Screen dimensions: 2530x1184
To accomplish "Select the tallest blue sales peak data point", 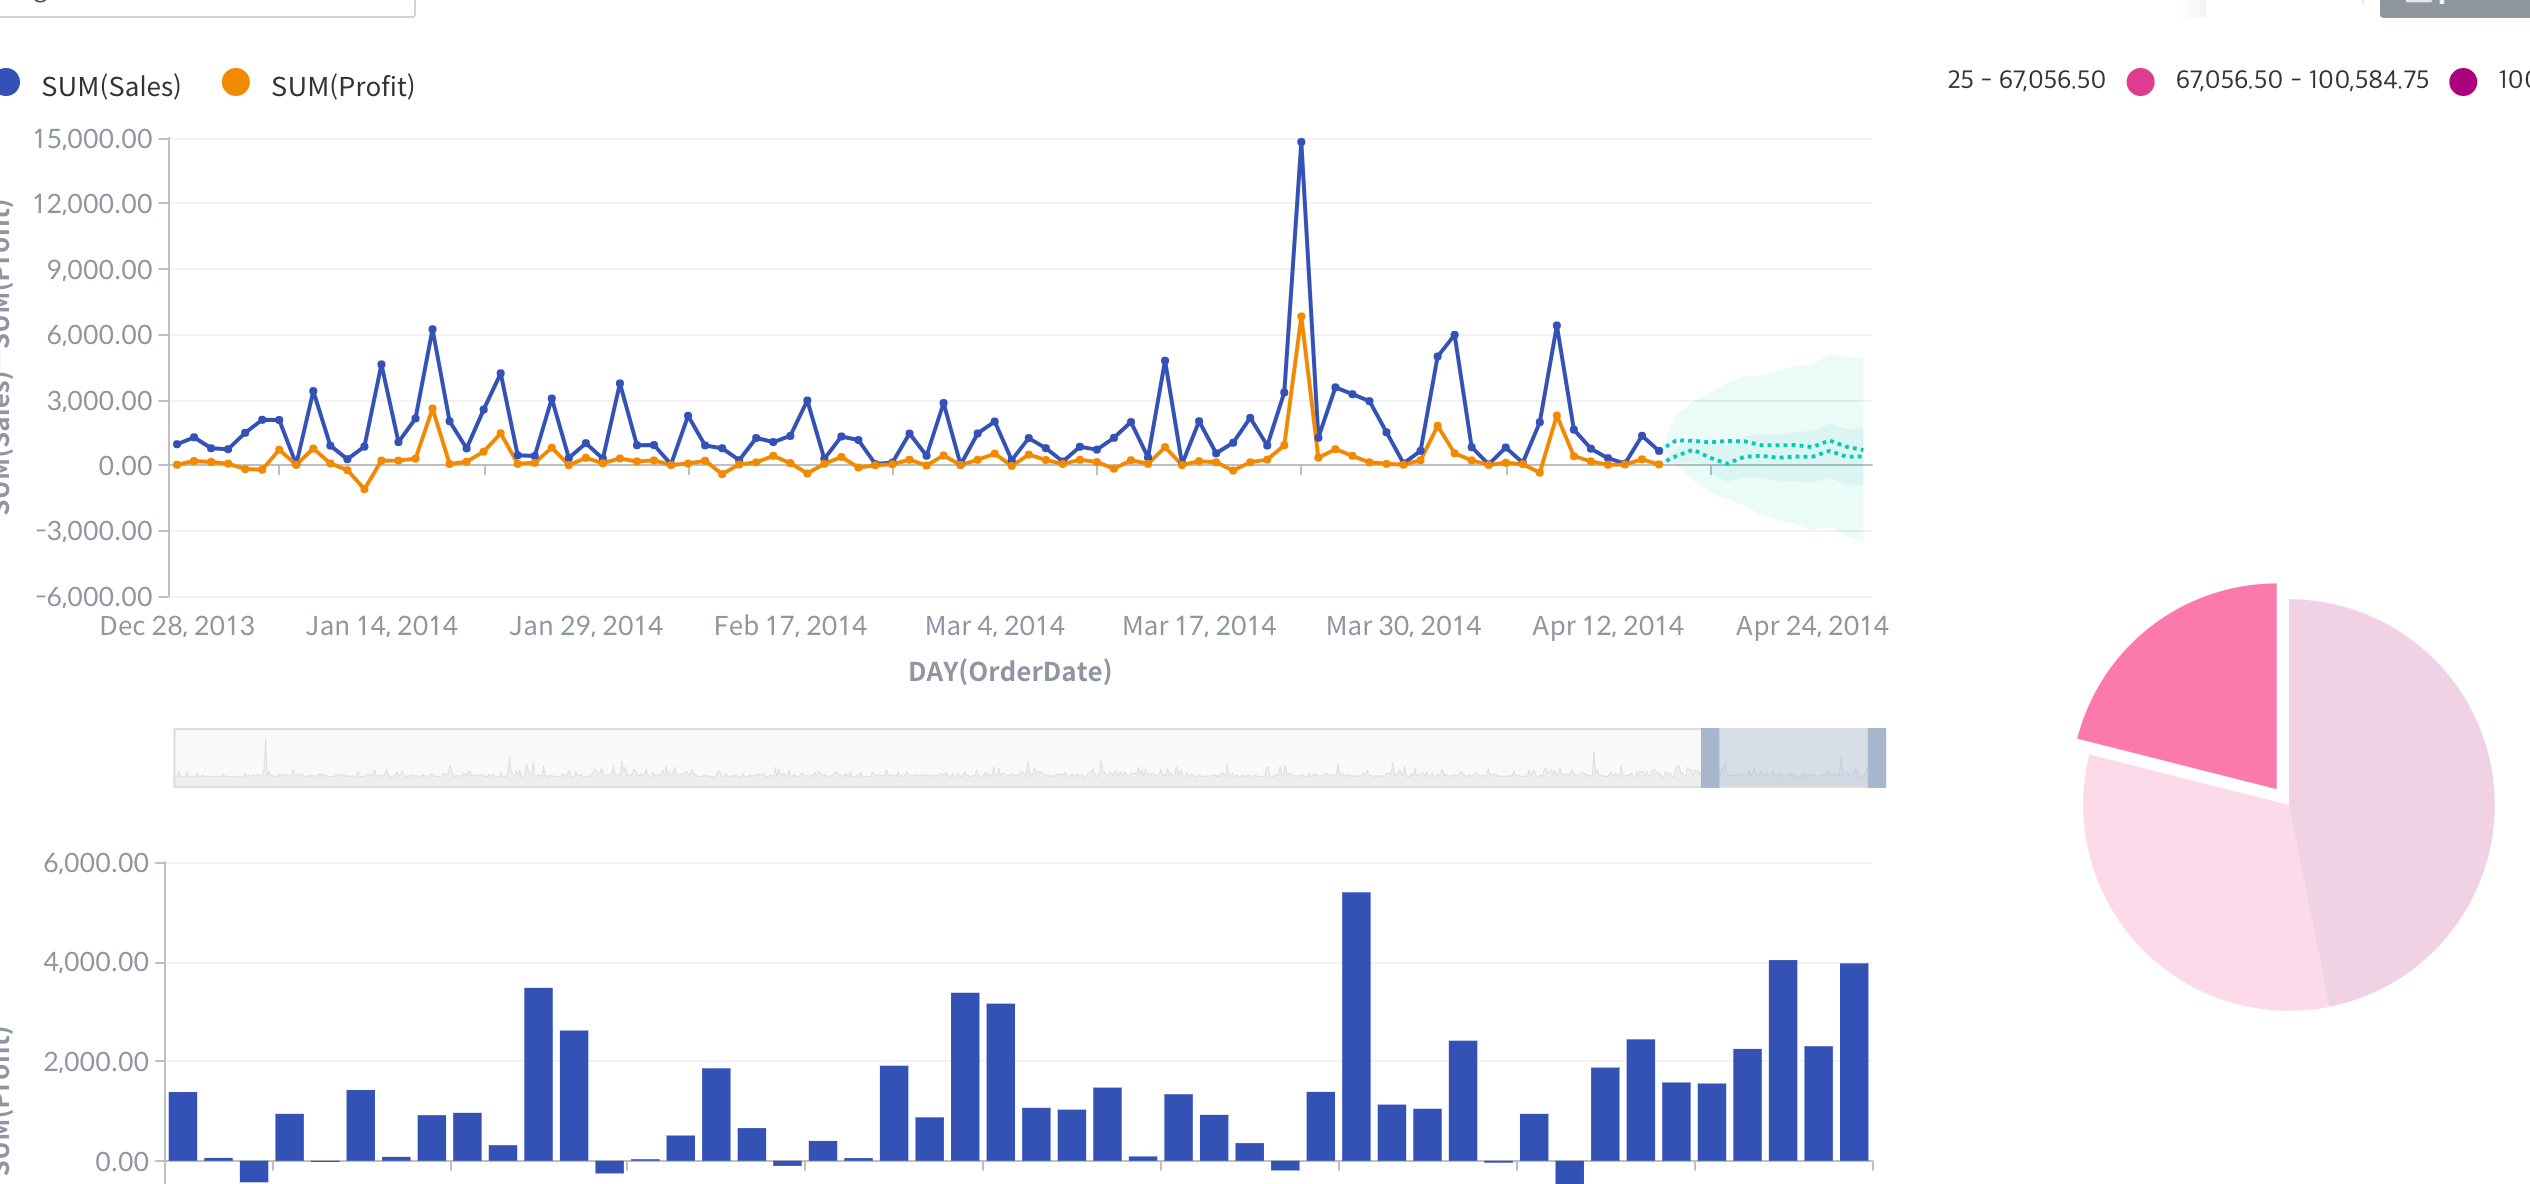I will [x=1300, y=143].
